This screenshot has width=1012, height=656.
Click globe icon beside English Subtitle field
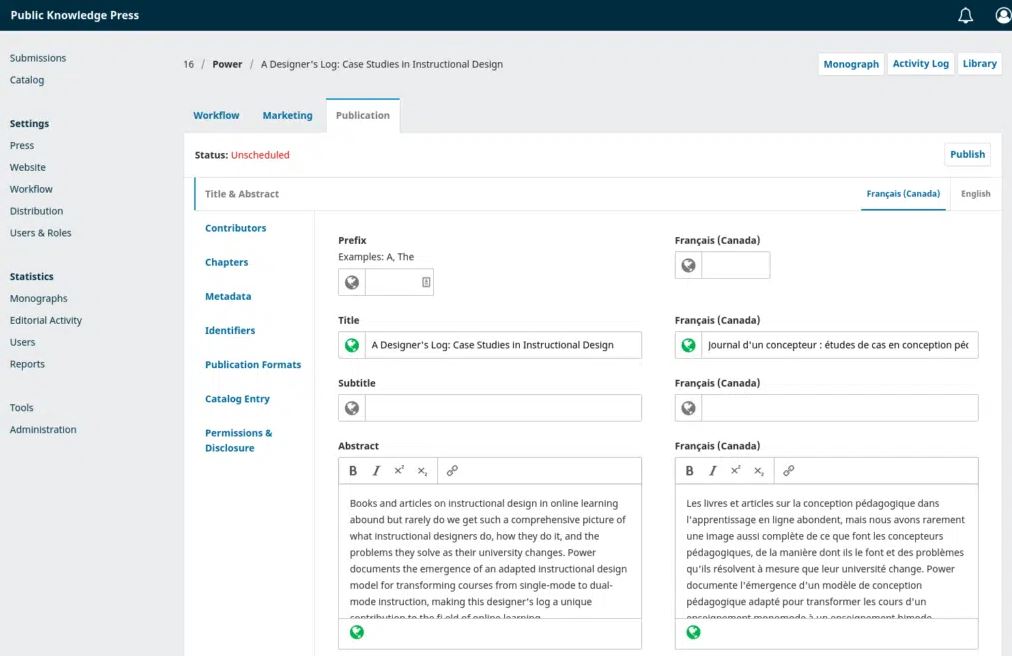(352, 408)
